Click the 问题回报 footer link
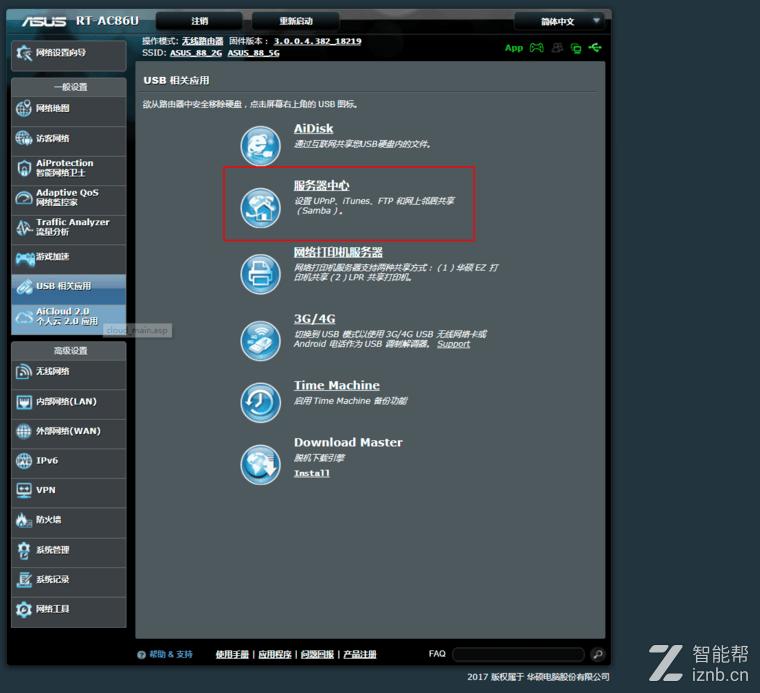Viewport: 760px width, 693px height. tap(317, 655)
